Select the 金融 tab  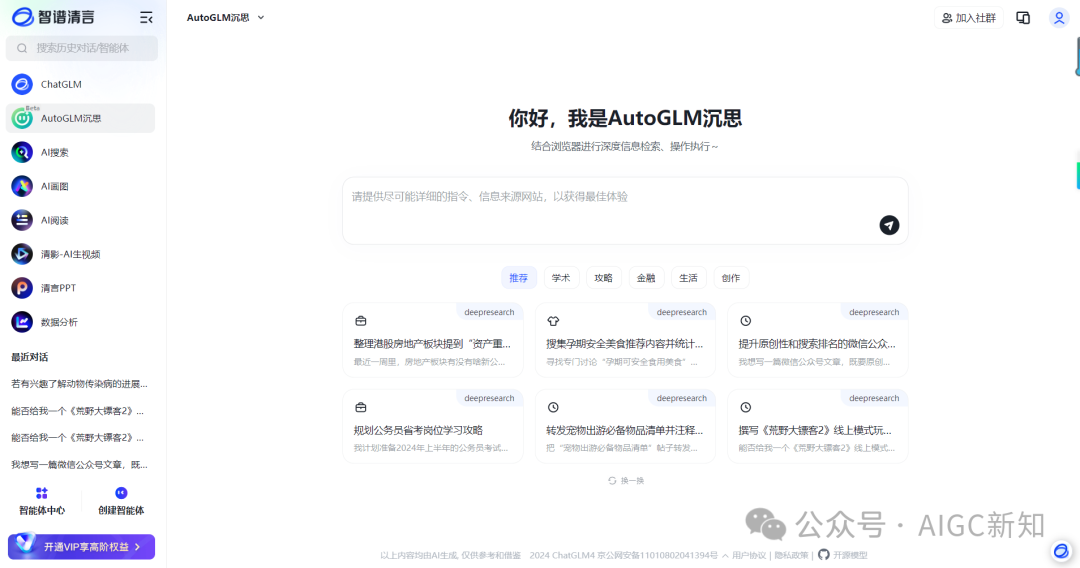(x=646, y=278)
